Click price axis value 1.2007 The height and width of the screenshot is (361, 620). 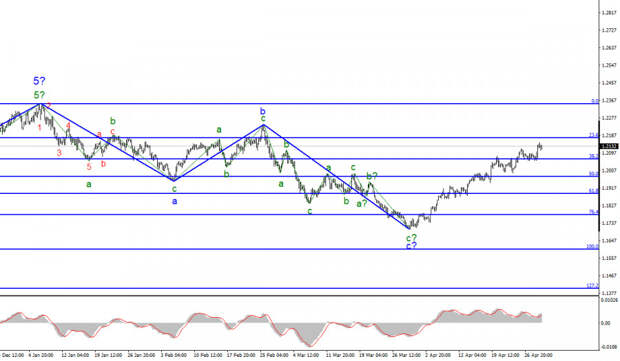coord(609,170)
